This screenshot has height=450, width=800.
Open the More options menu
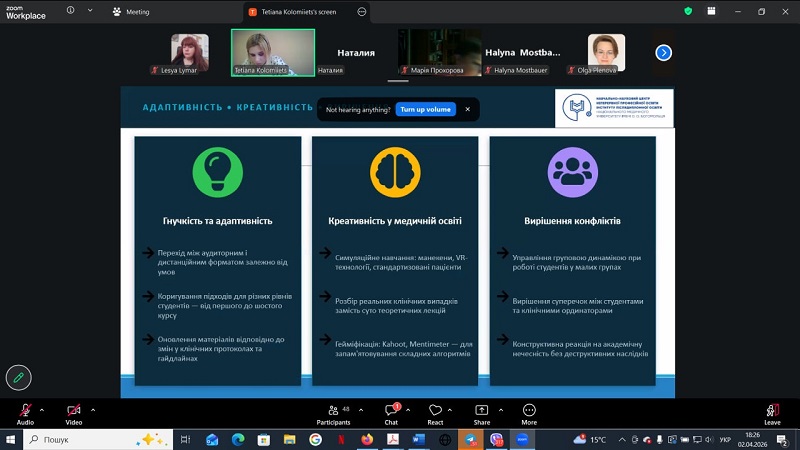[529, 412]
